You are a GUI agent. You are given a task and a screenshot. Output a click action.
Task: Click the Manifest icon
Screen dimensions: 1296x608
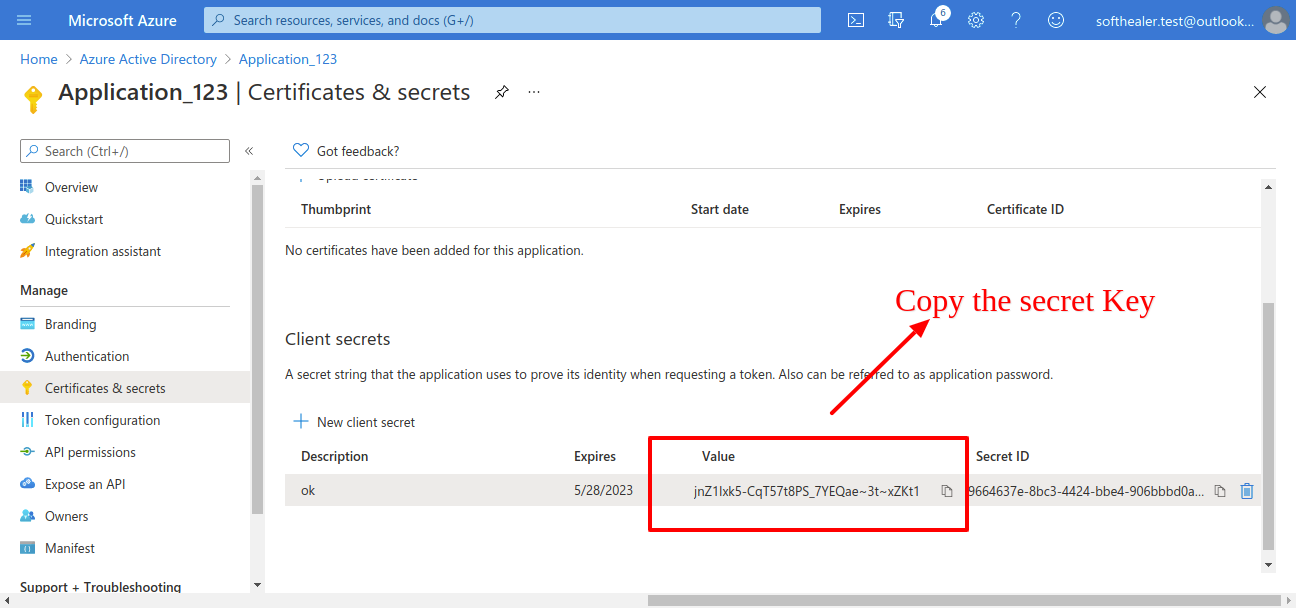27,548
